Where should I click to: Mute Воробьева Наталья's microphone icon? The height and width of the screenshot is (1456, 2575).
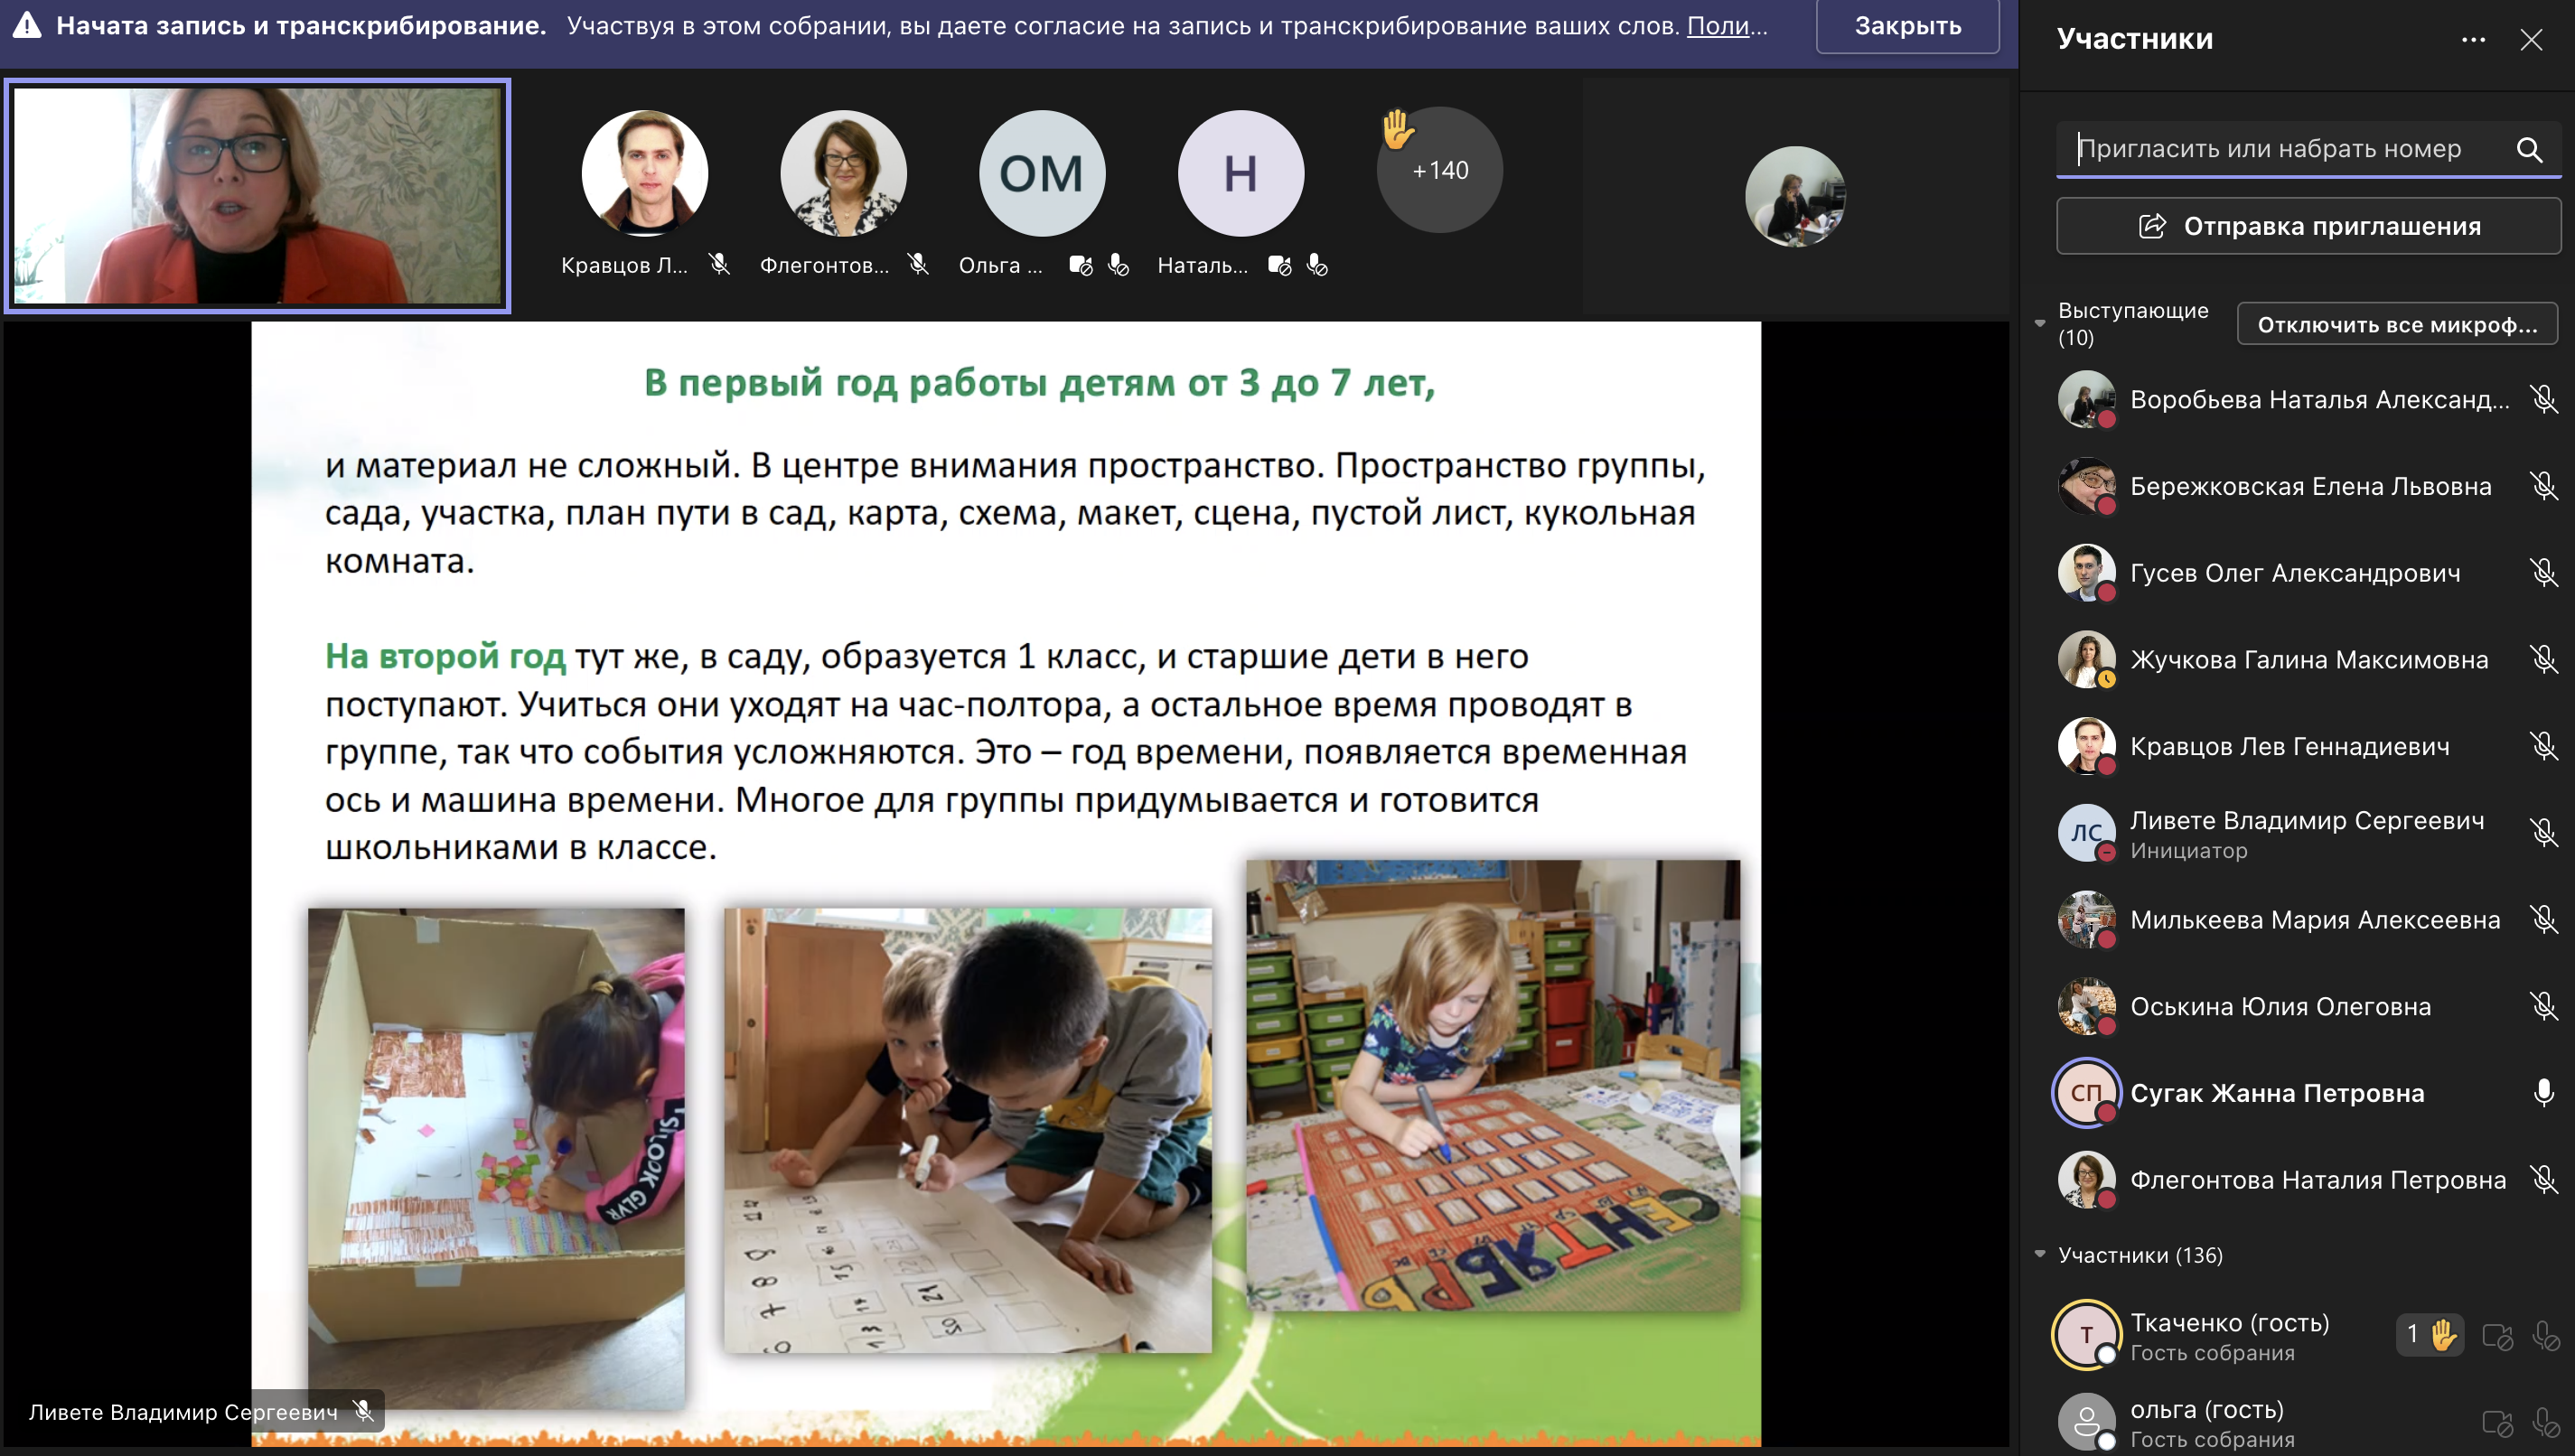pyautogui.click(x=2544, y=399)
